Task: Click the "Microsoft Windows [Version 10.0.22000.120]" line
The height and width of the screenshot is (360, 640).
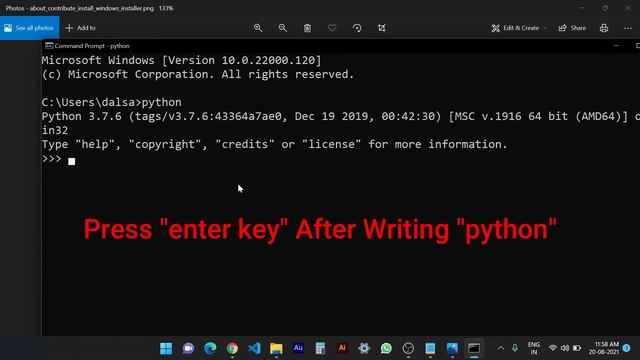Action: coord(181,60)
